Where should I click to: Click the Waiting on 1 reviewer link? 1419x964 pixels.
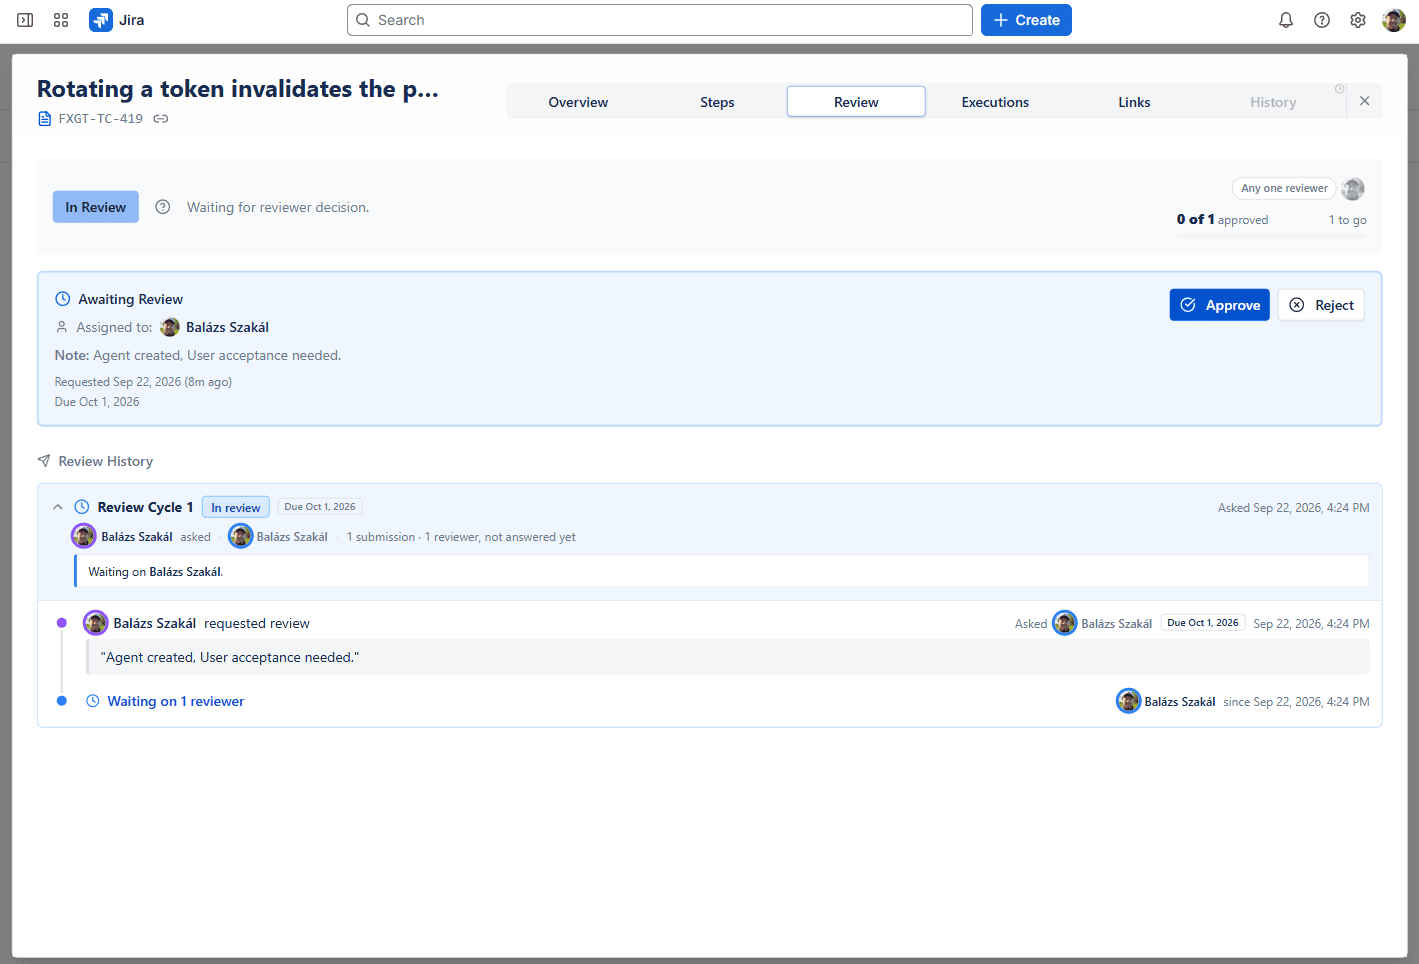[176, 701]
